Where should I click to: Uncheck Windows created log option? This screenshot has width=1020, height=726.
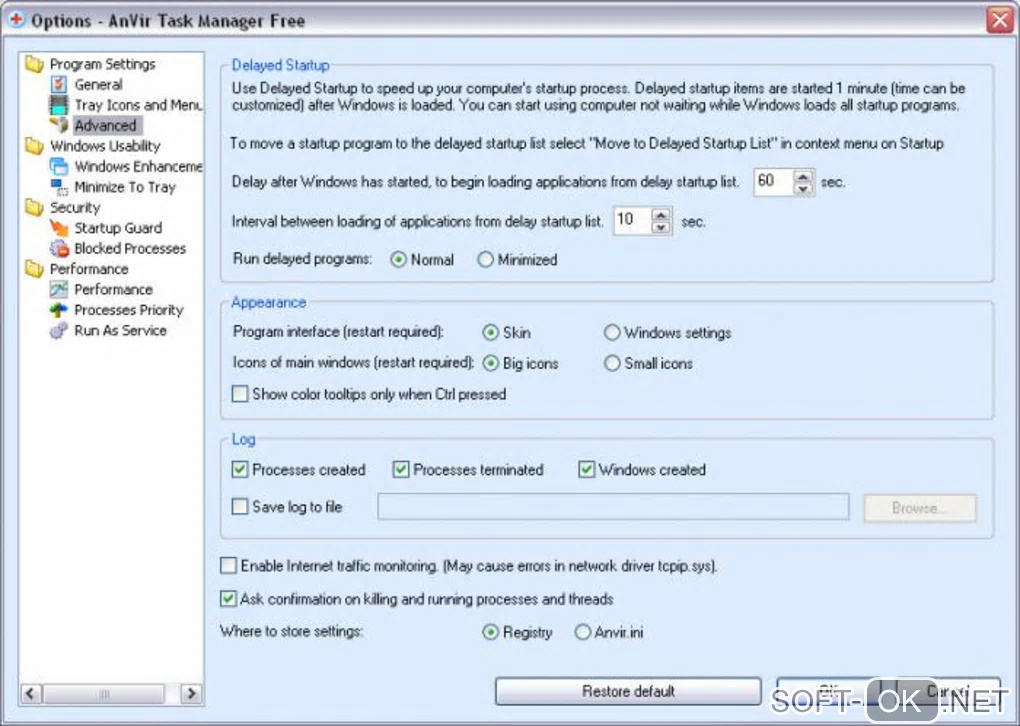(587, 469)
